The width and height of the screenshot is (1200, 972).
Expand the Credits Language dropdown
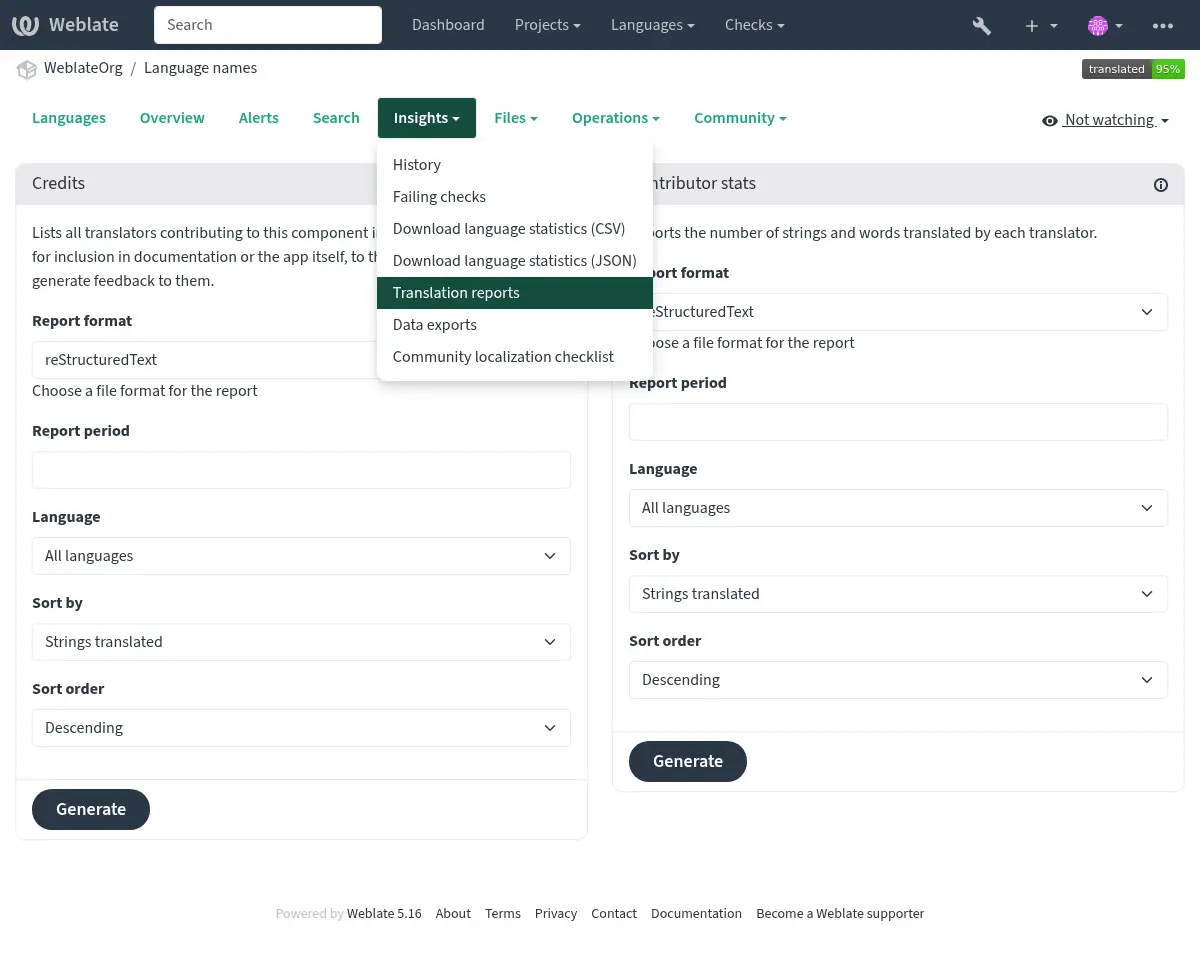tap(301, 556)
